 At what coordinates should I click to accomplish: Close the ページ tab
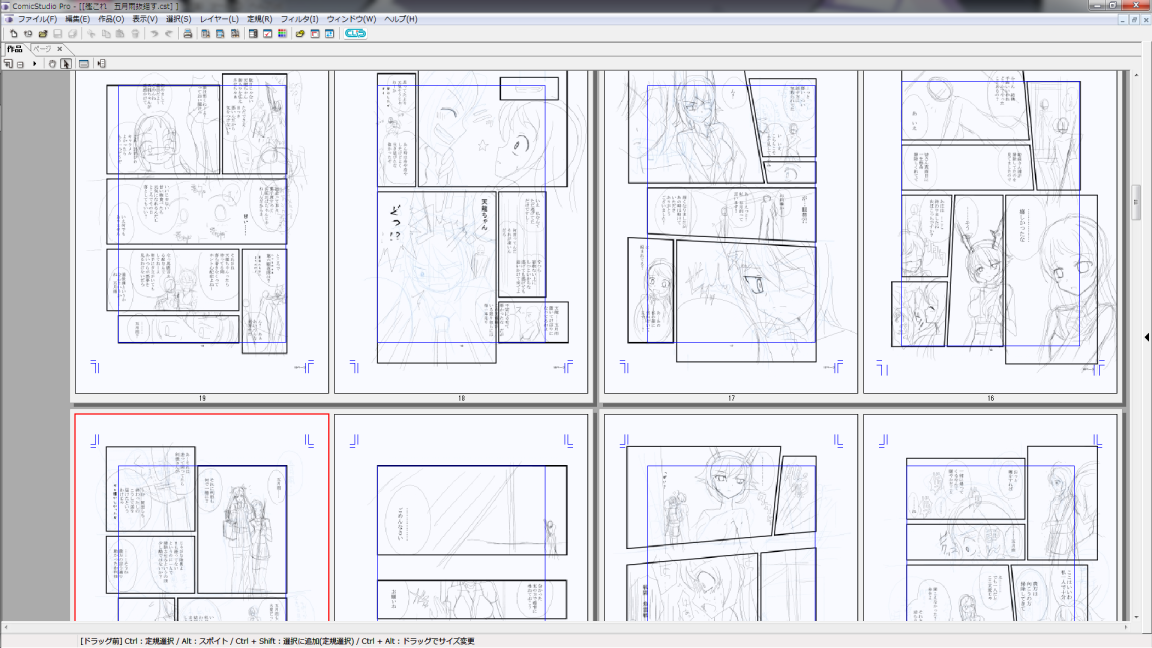click(60, 49)
